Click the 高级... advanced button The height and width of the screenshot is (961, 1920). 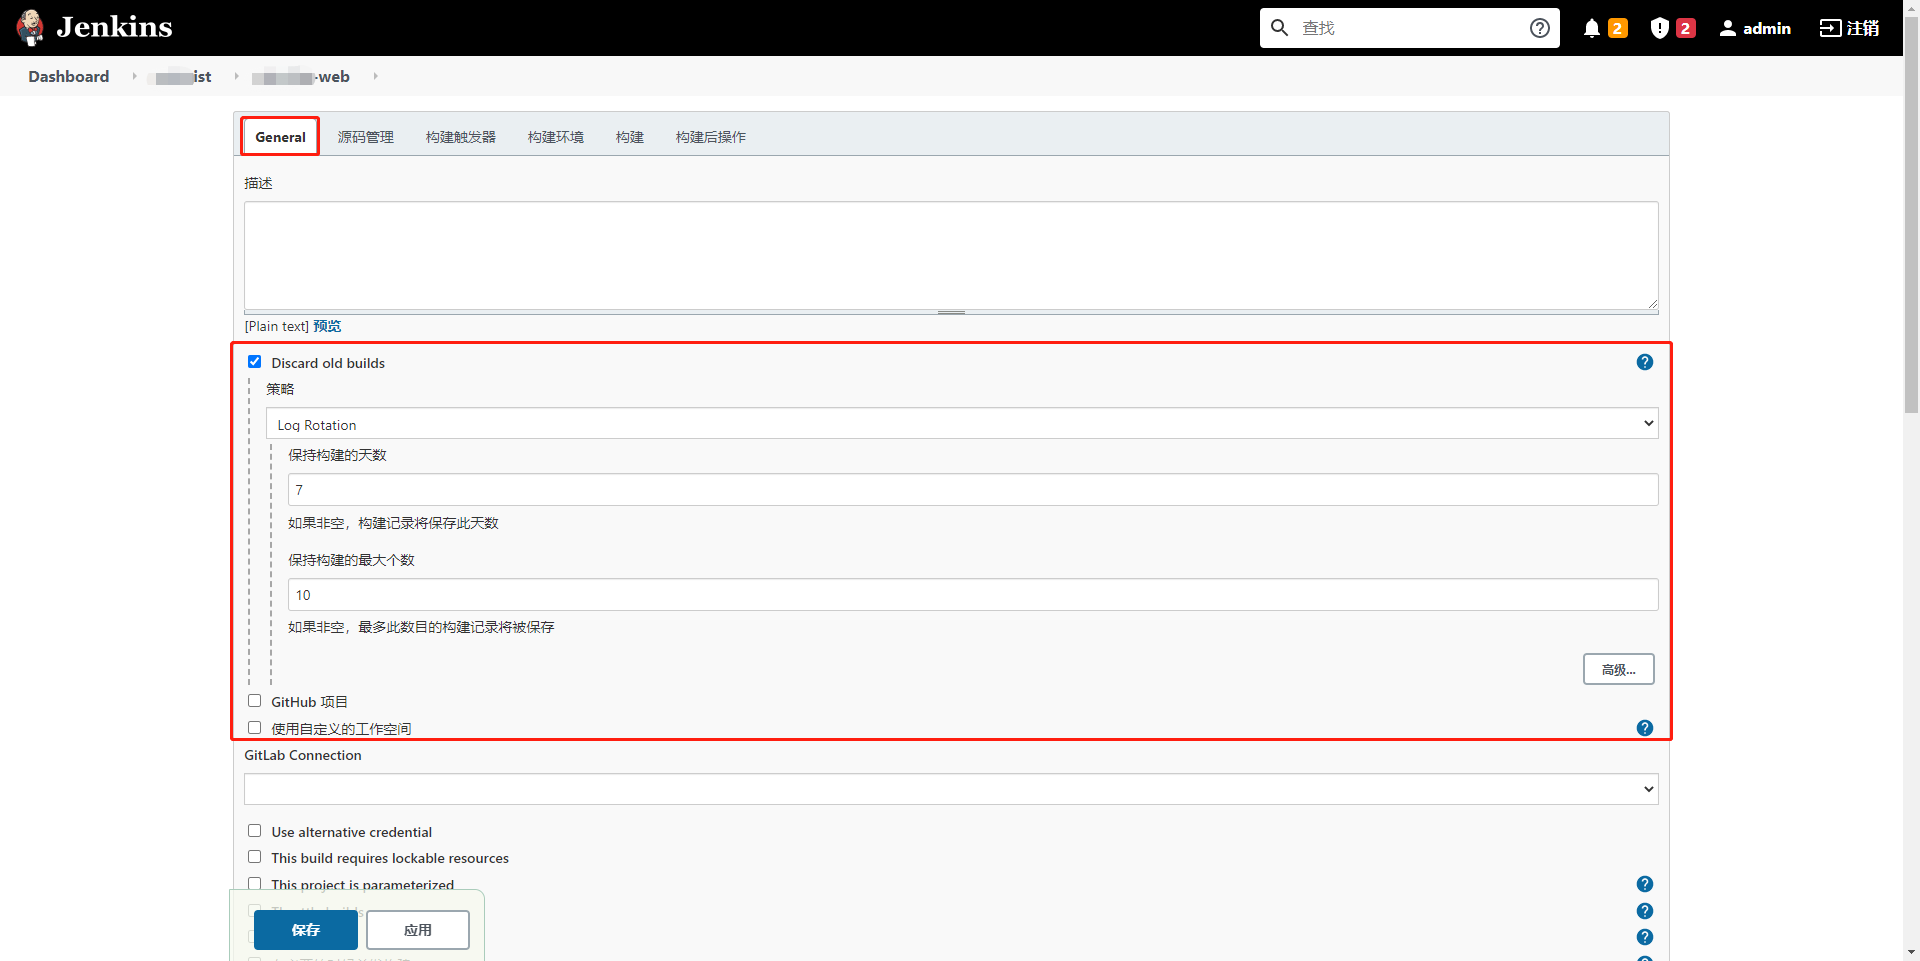tap(1619, 669)
